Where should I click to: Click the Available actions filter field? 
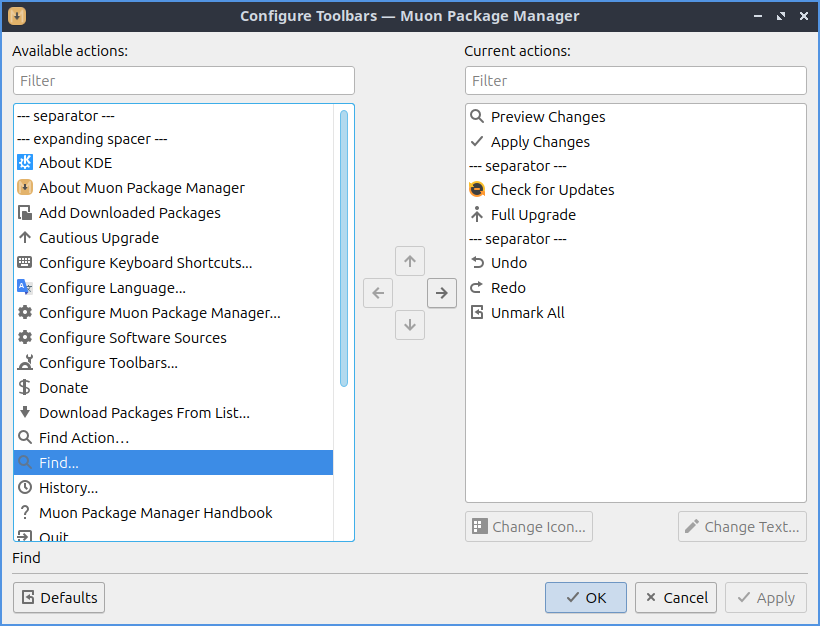point(183,81)
